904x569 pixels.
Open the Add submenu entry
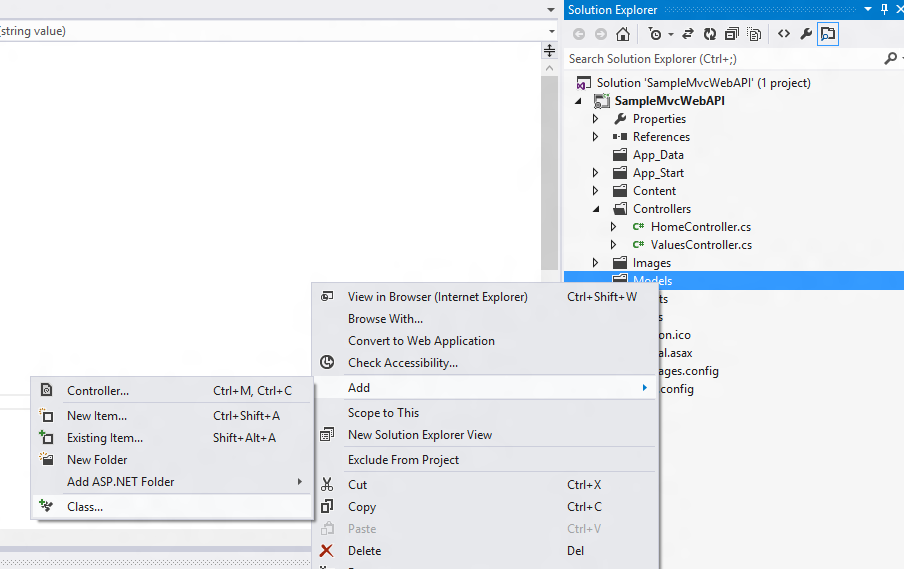[x=483, y=387]
